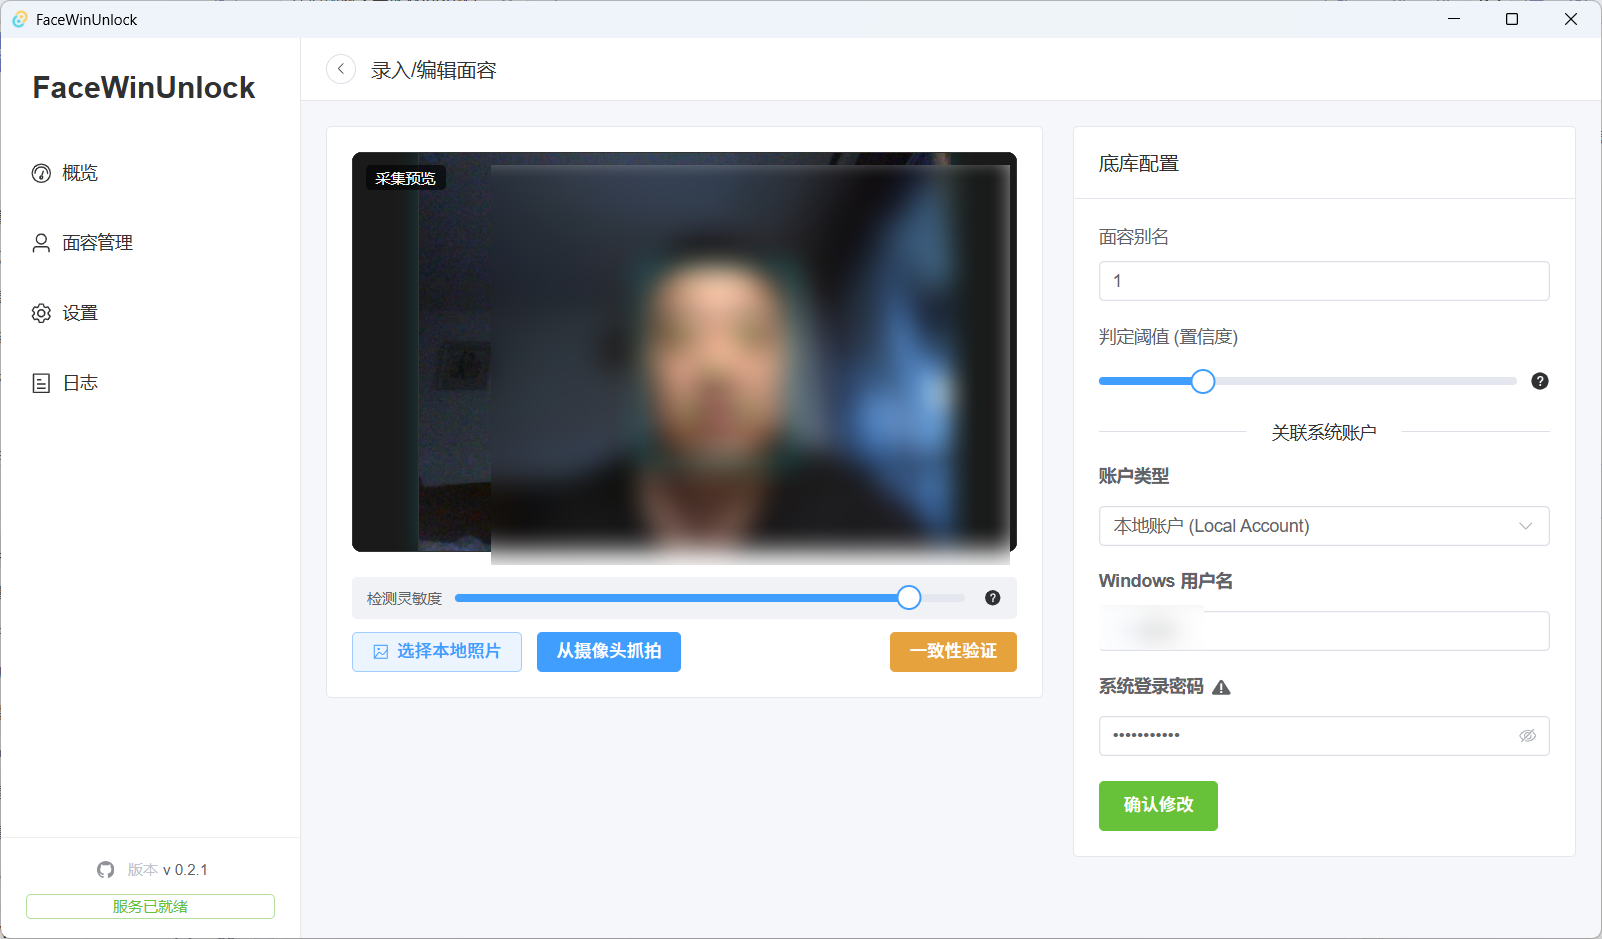The width and height of the screenshot is (1602, 939).
Task: Adjust the 检测灵敏度 sensitivity slider handle
Action: click(909, 598)
